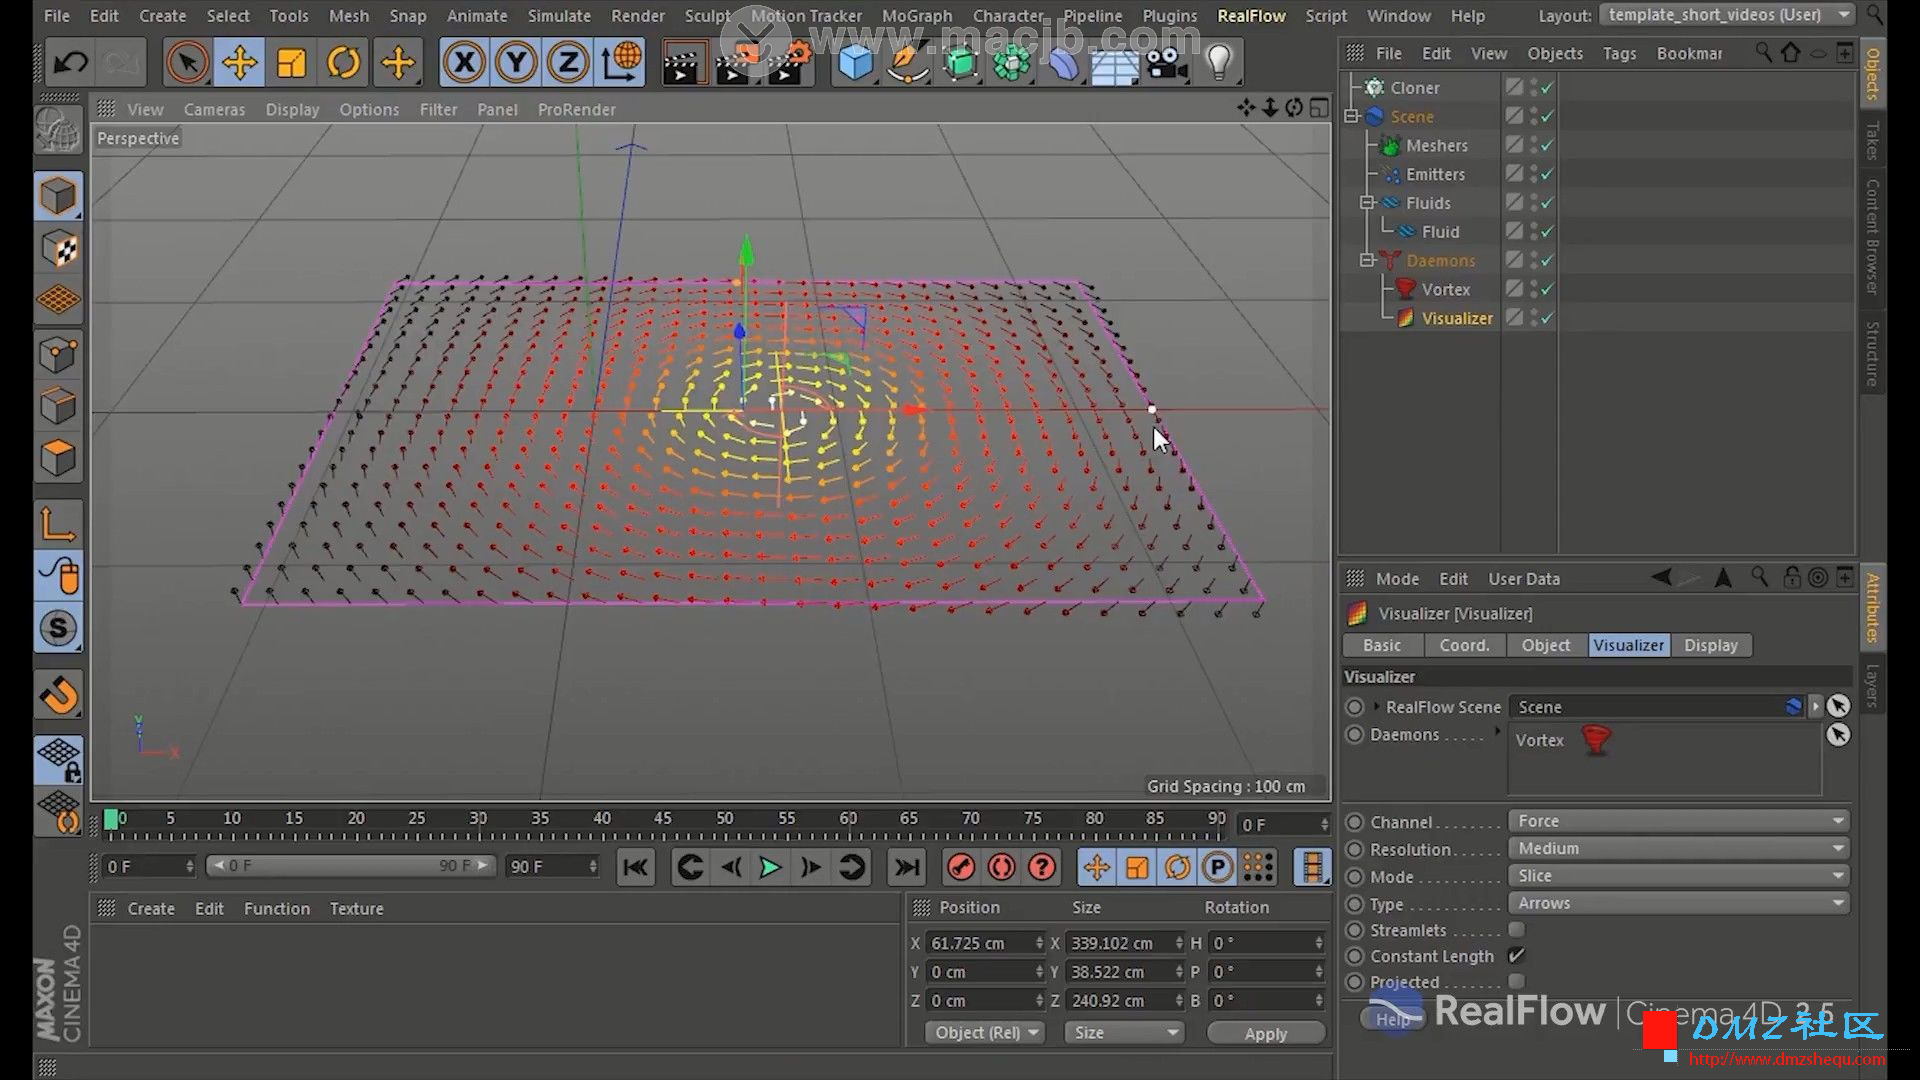Enable the Streamlets checkbox

[x=1516, y=930]
